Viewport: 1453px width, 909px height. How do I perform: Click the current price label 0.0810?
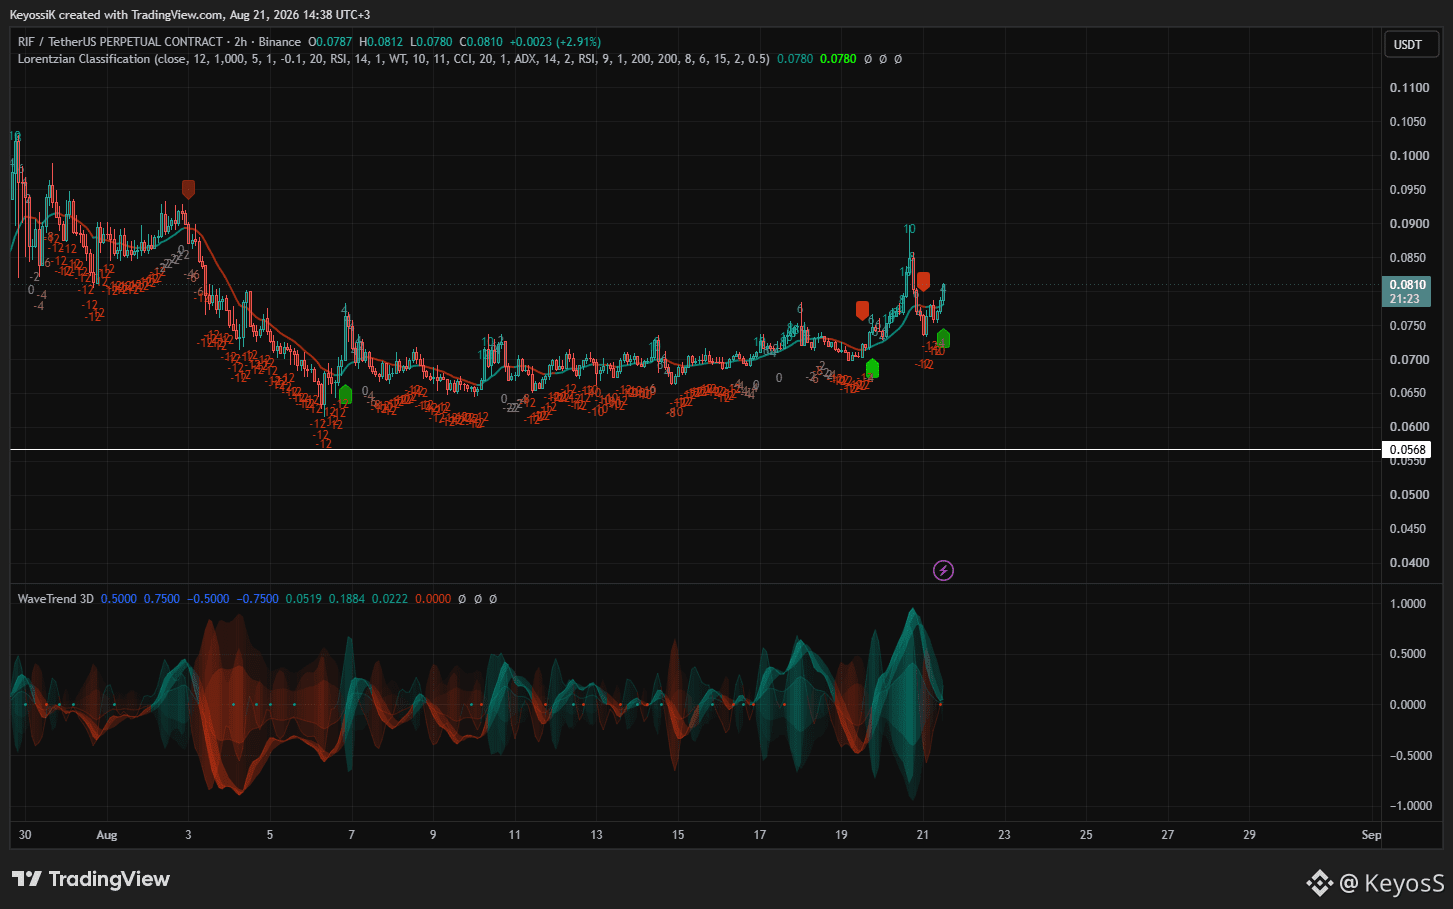point(1407,285)
